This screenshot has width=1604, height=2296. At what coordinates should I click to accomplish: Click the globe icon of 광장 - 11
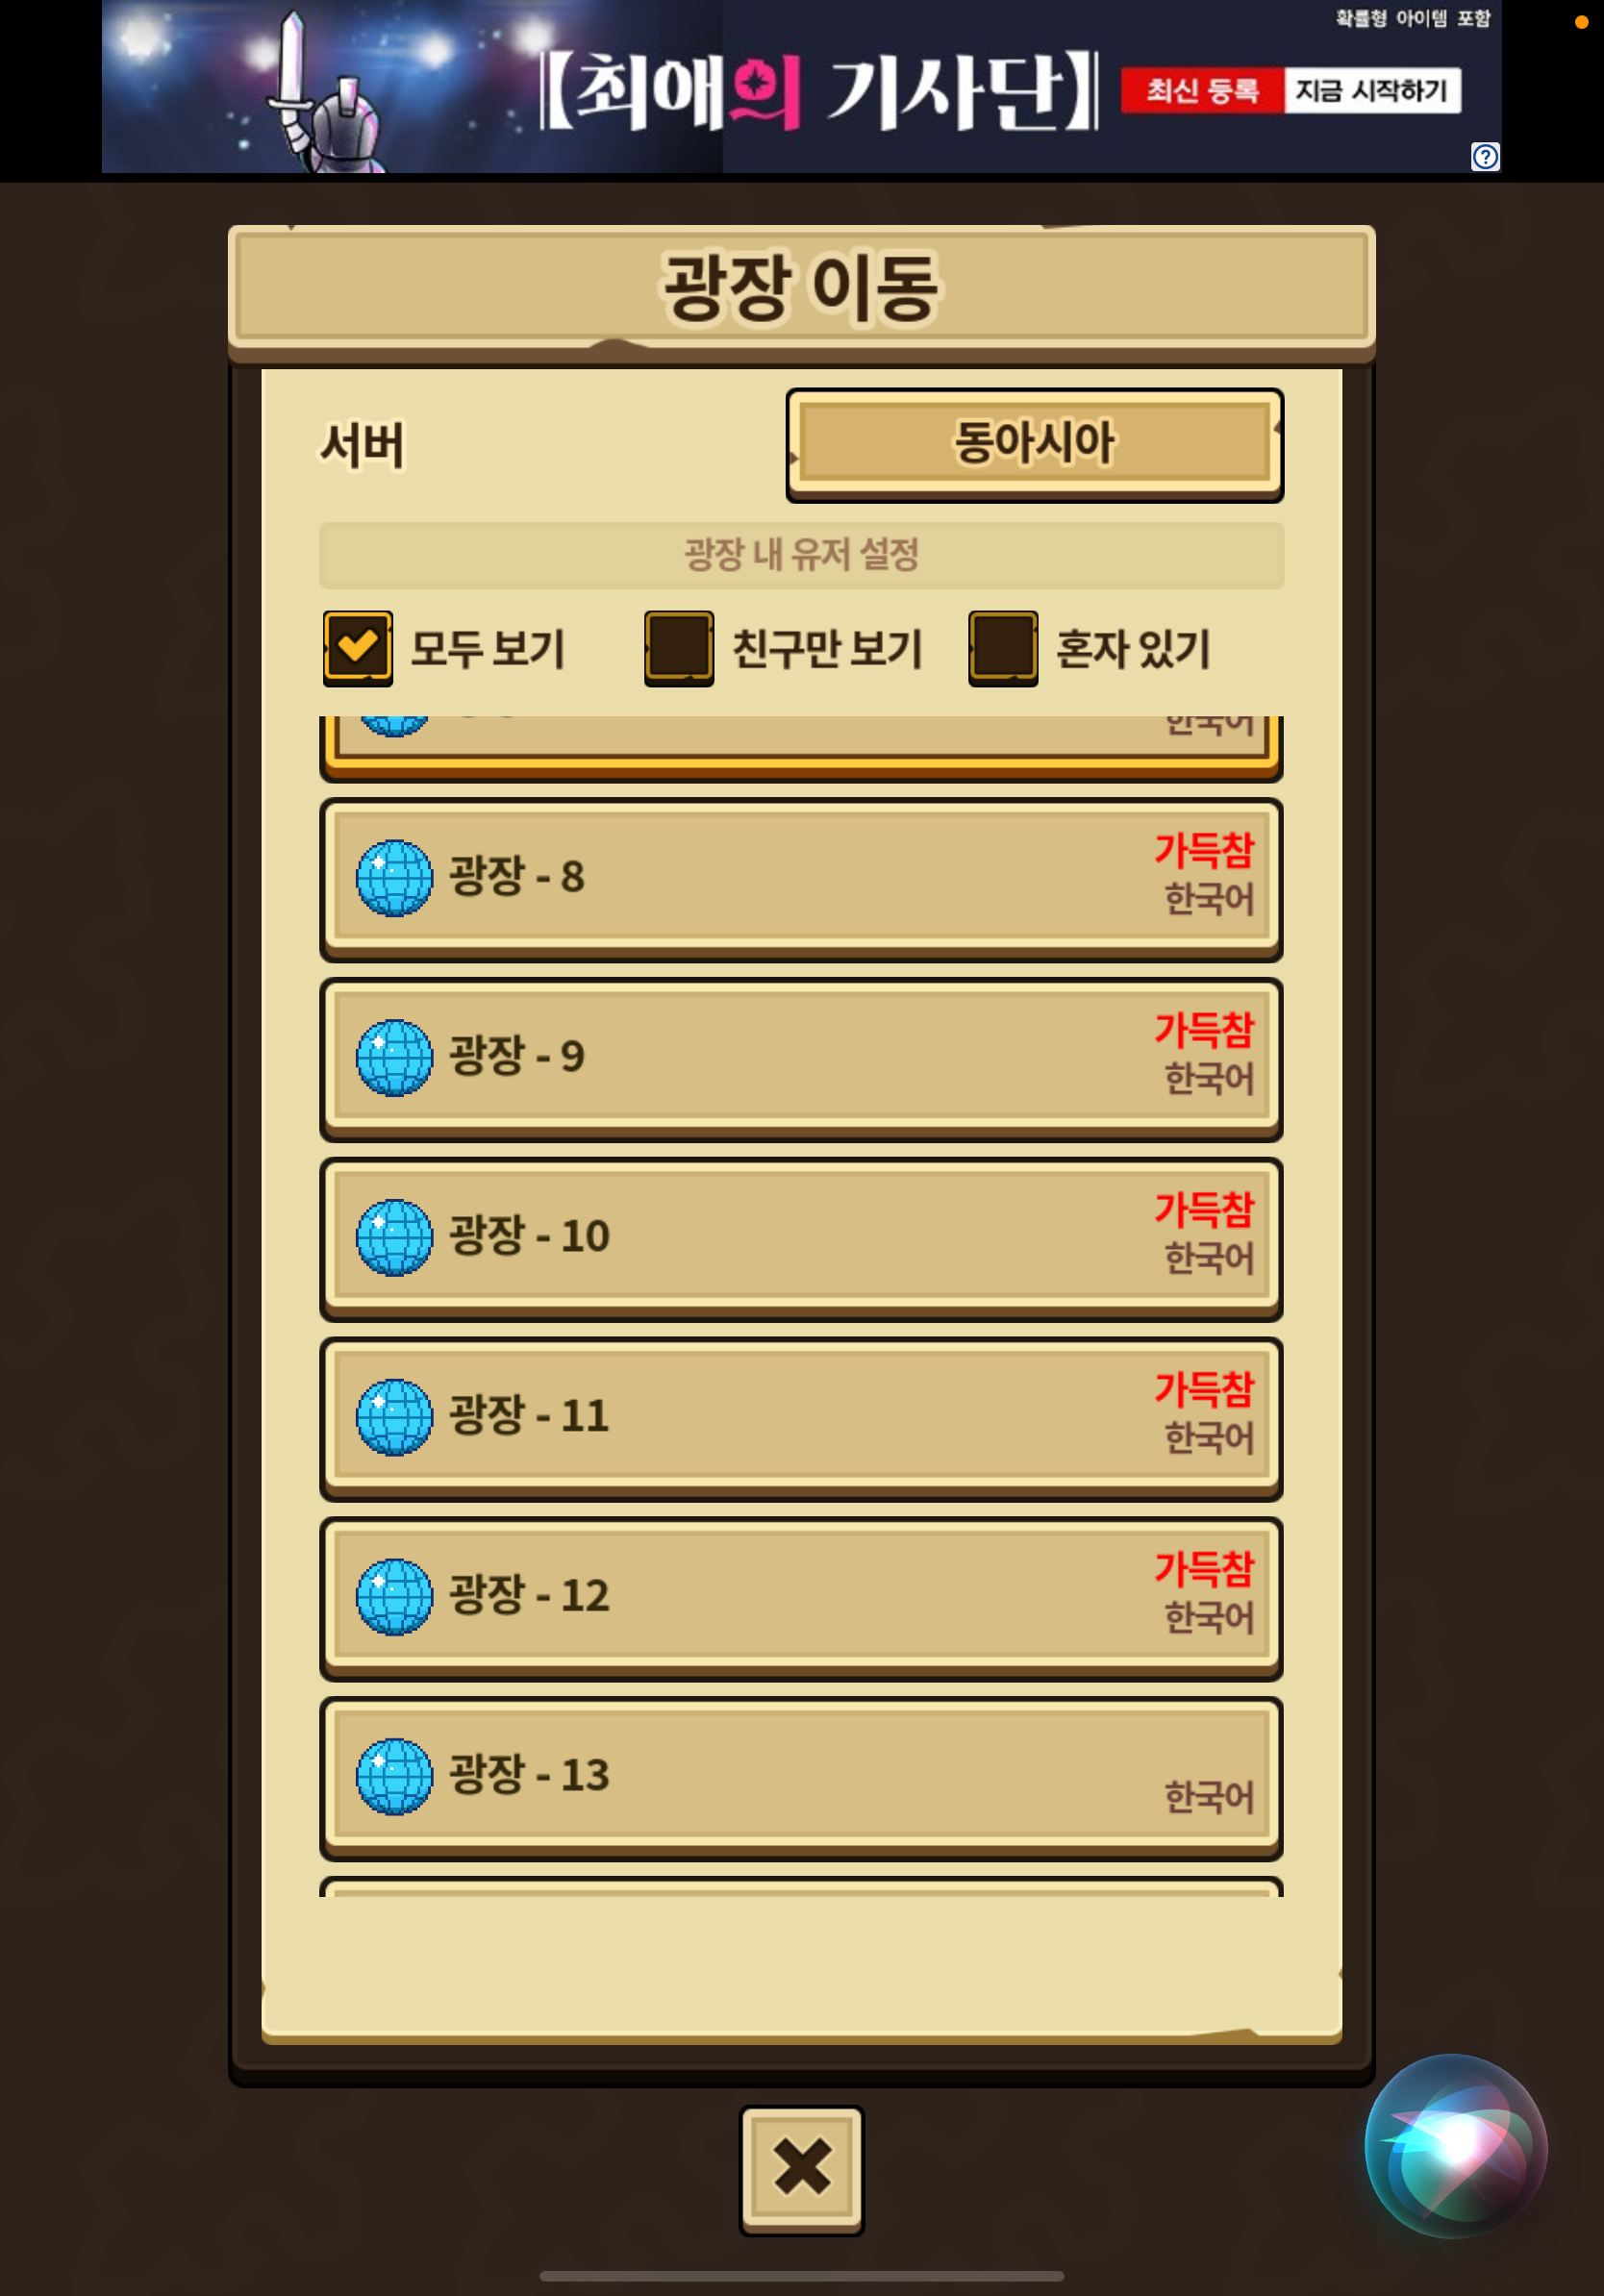coord(394,1417)
